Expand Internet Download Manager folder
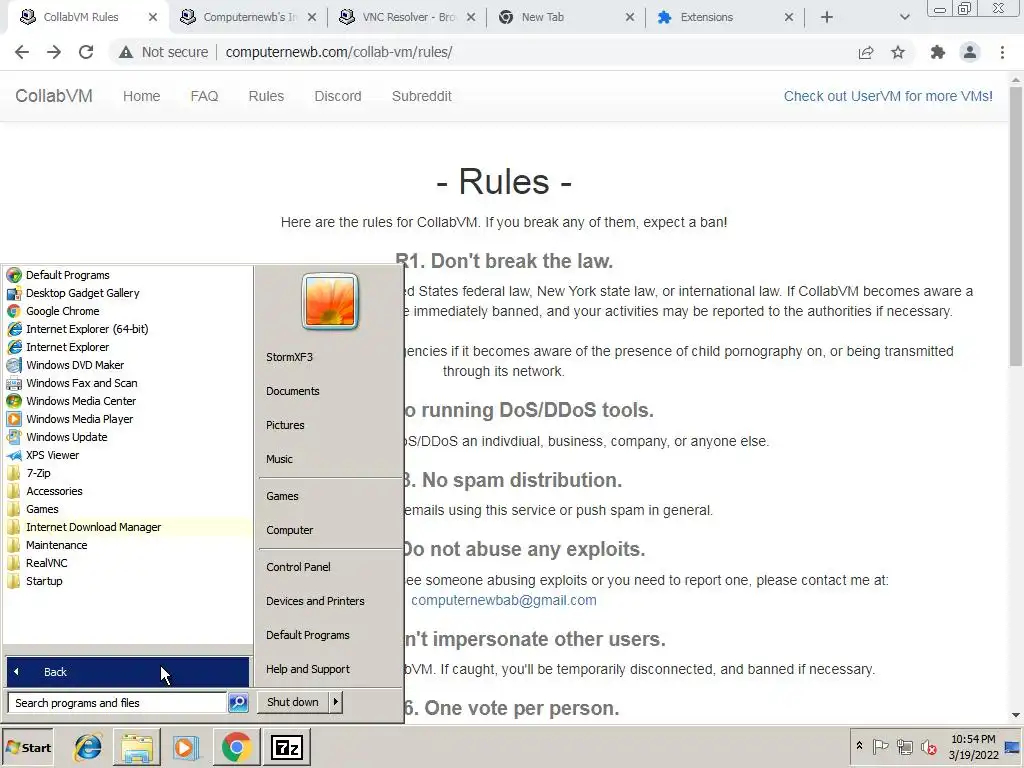The height and width of the screenshot is (768, 1024). [x=127, y=527]
